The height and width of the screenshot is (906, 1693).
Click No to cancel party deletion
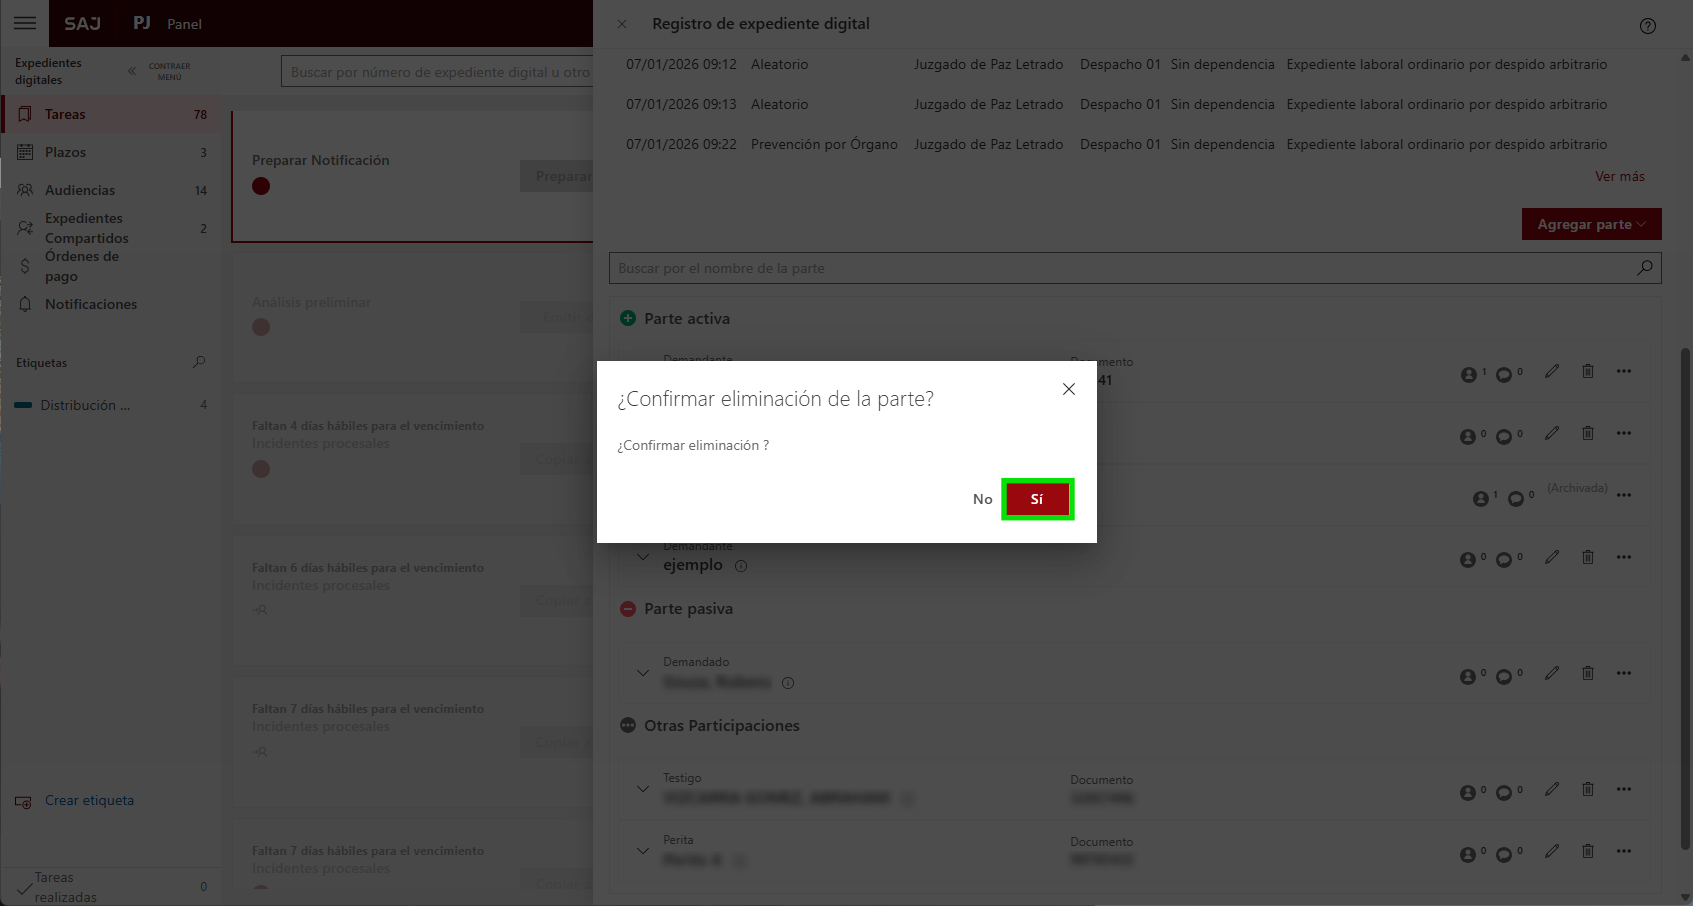tap(982, 499)
